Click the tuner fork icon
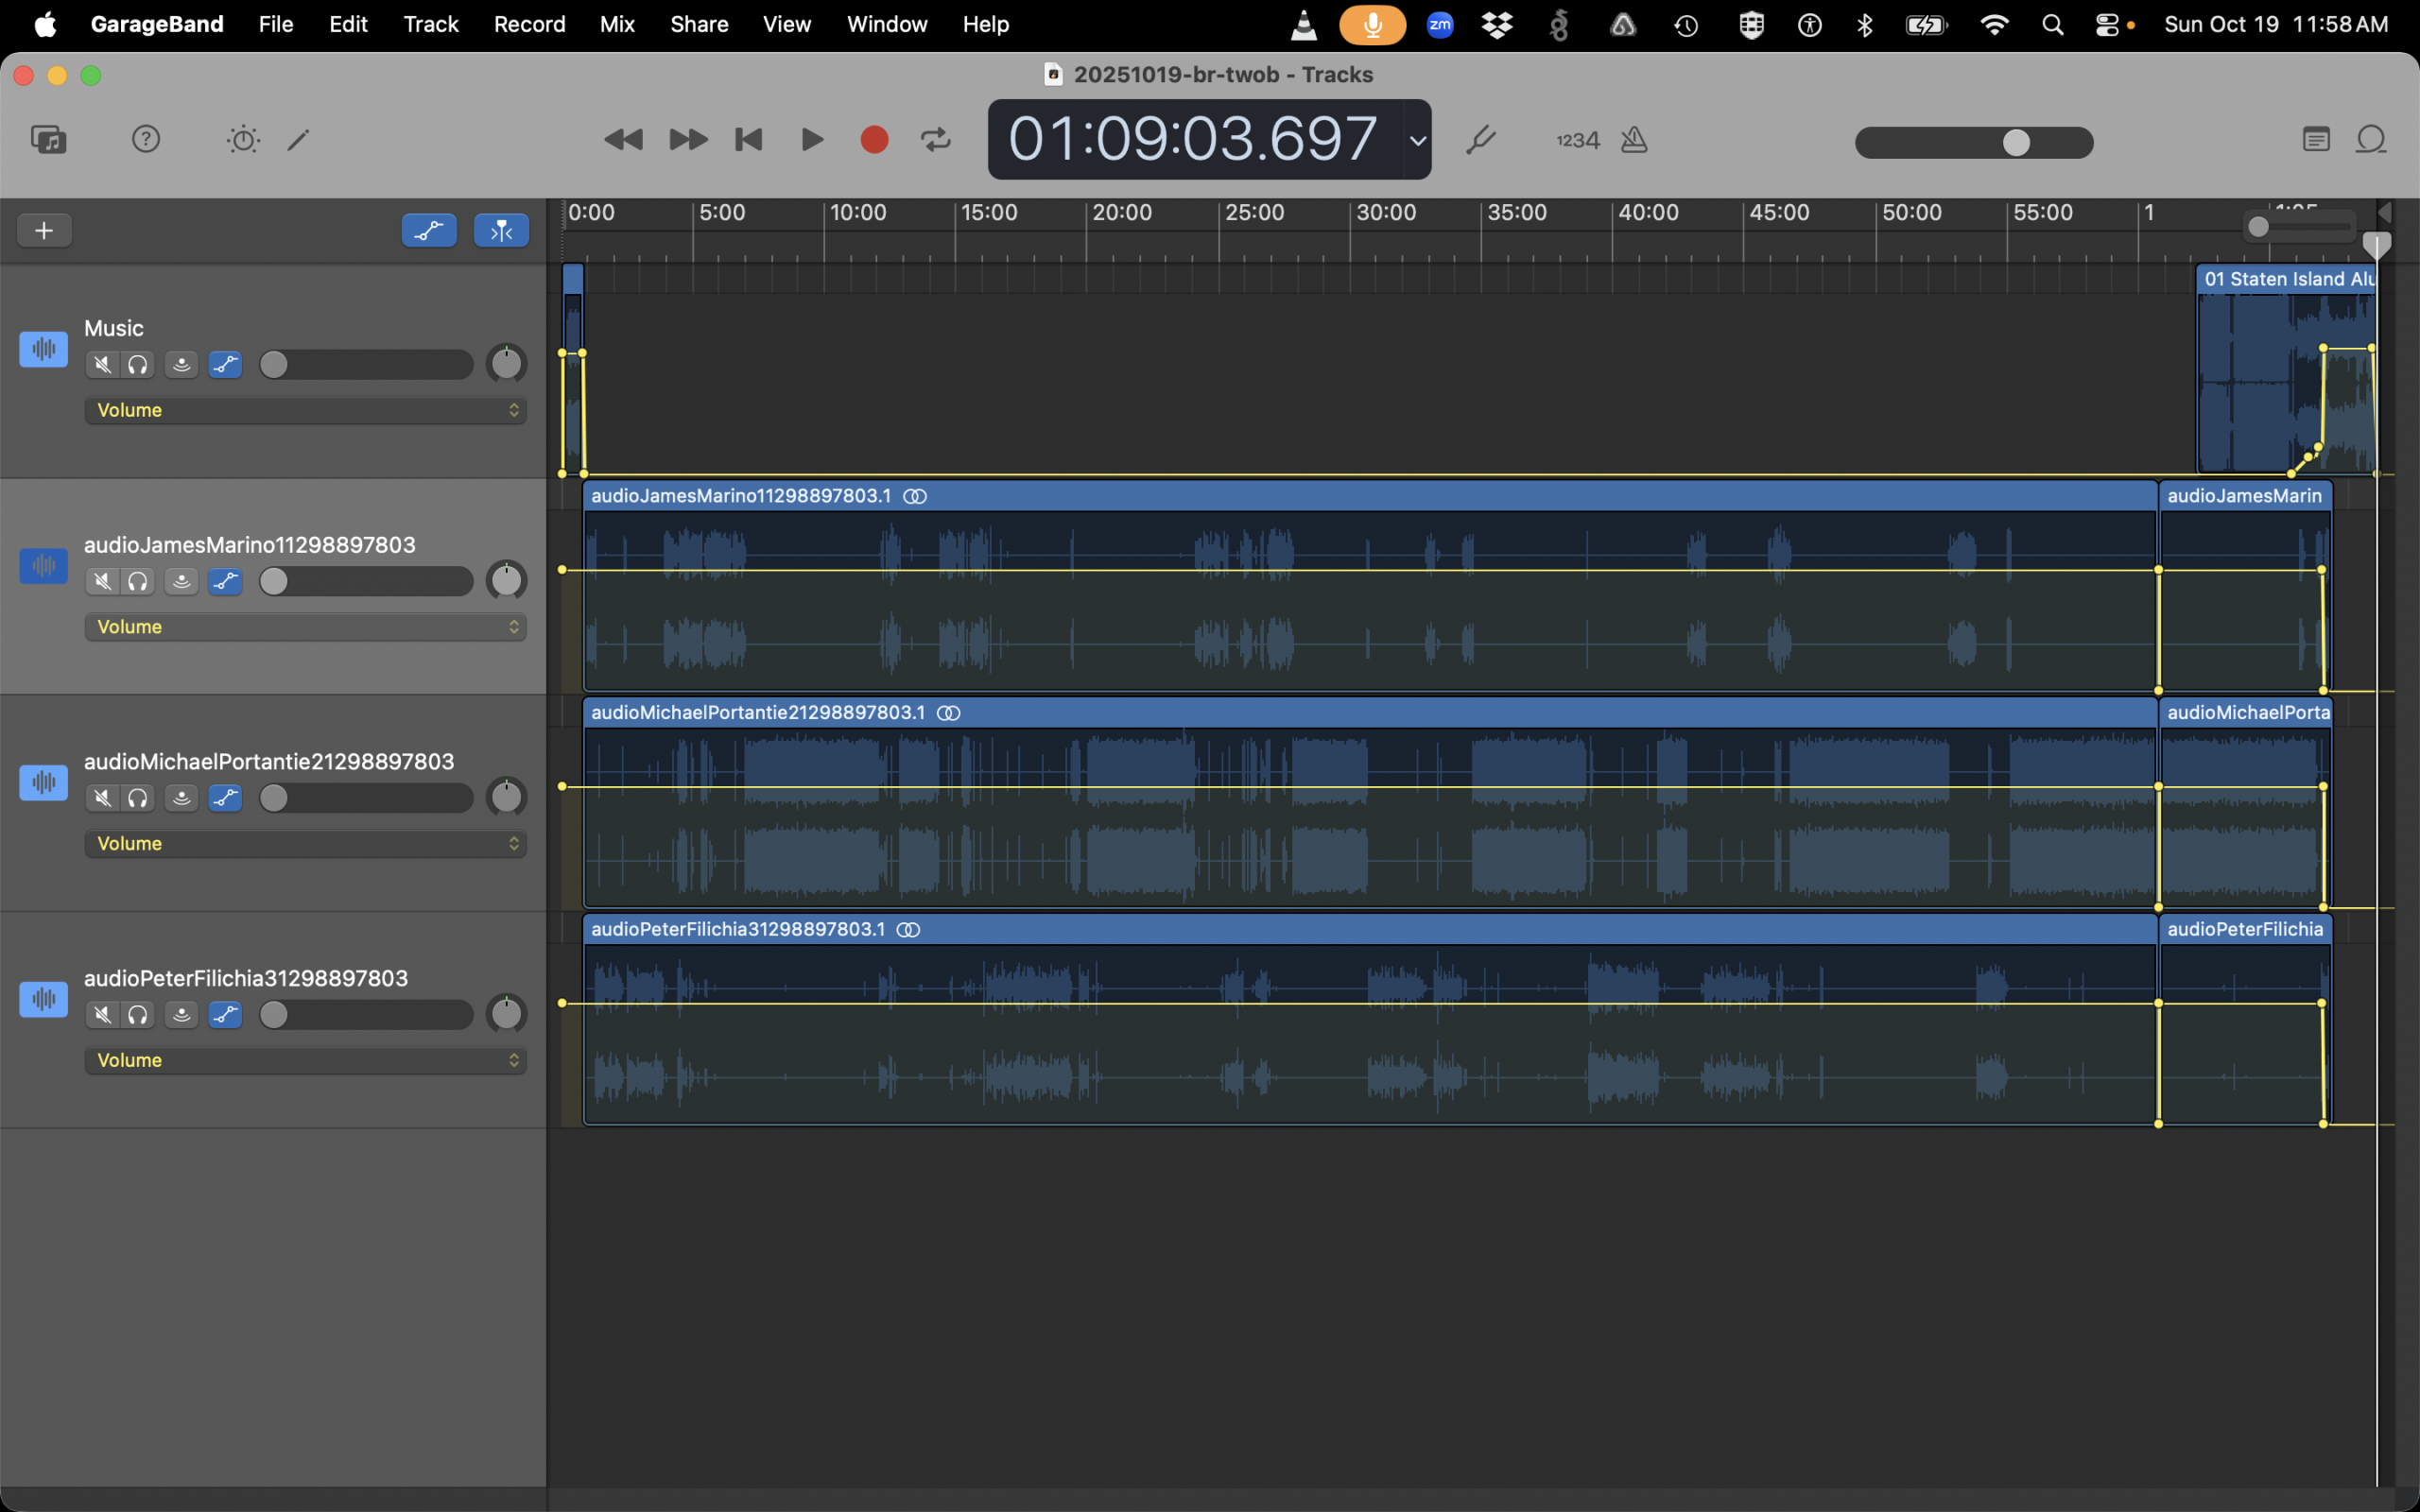This screenshot has width=2420, height=1512. [x=1480, y=139]
